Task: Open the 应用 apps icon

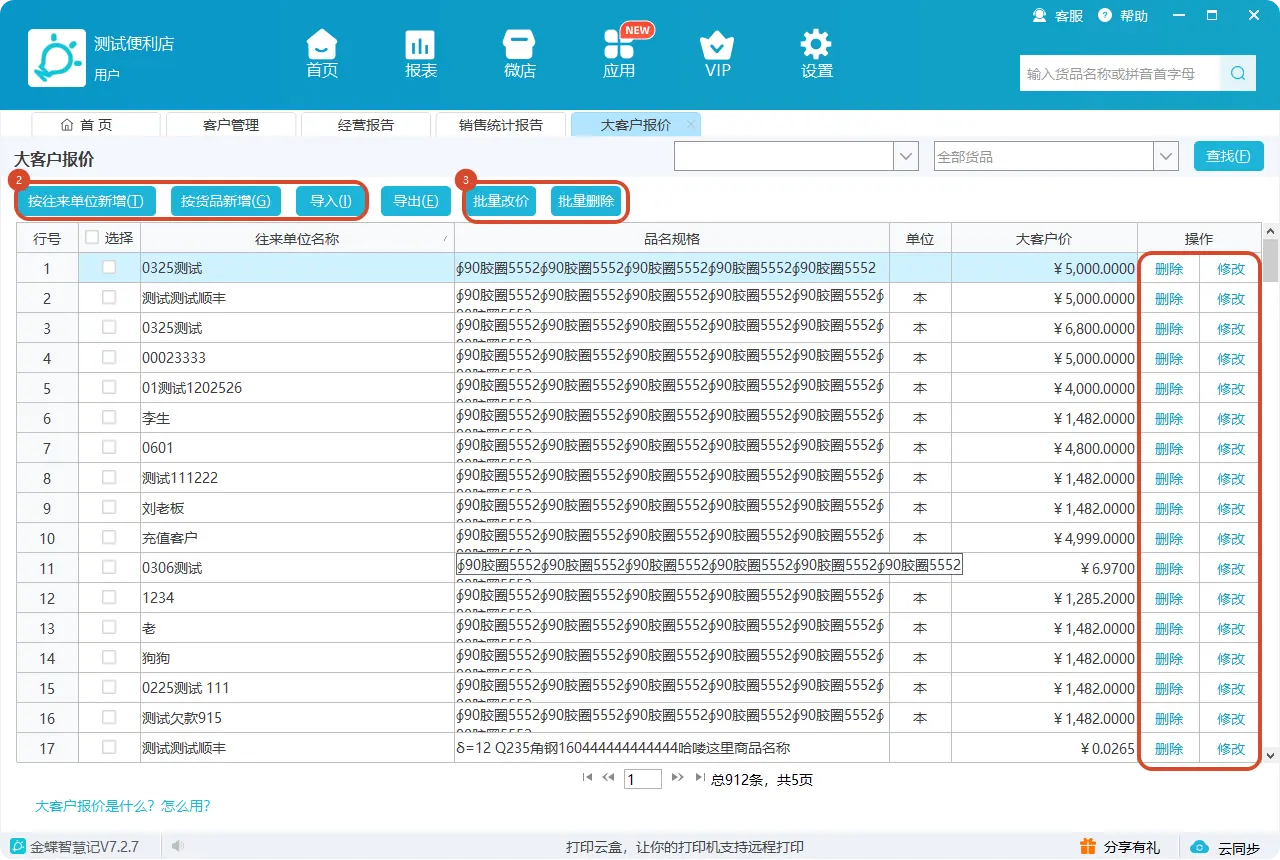Action: pos(619,45)
